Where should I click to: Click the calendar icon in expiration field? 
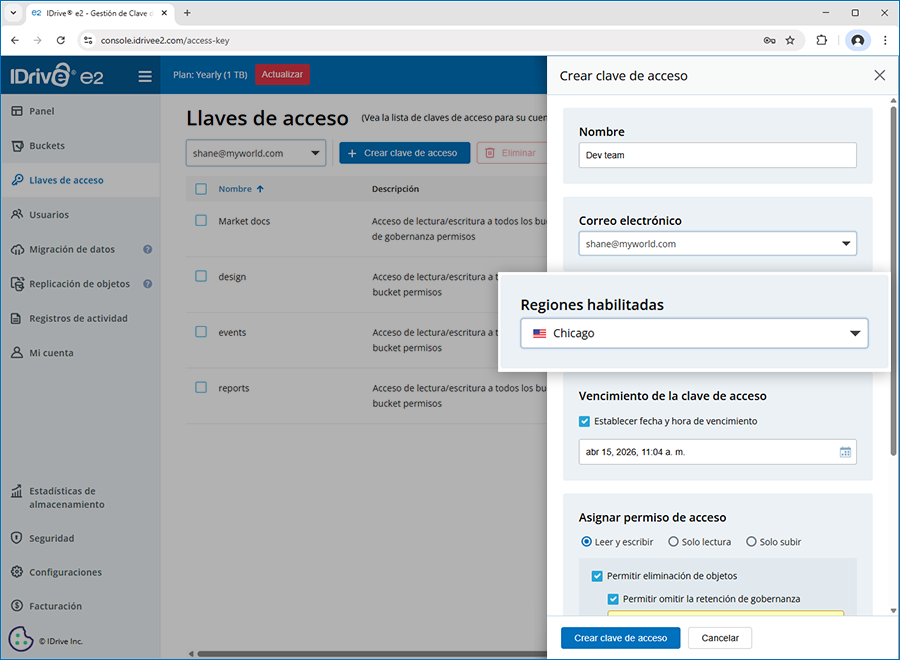click(845, 452)
